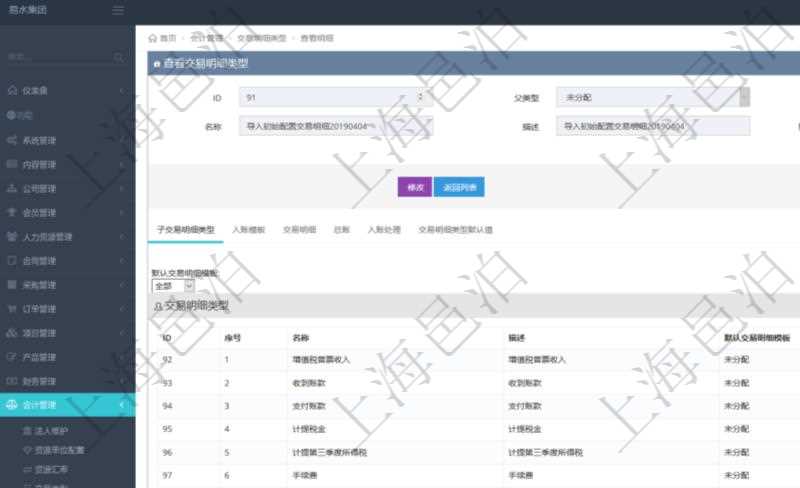The width and height of the screenshot is (800, 488).
Task: Click the 会员管理 icon in sidebar
Action: click(x=12, y=212)
